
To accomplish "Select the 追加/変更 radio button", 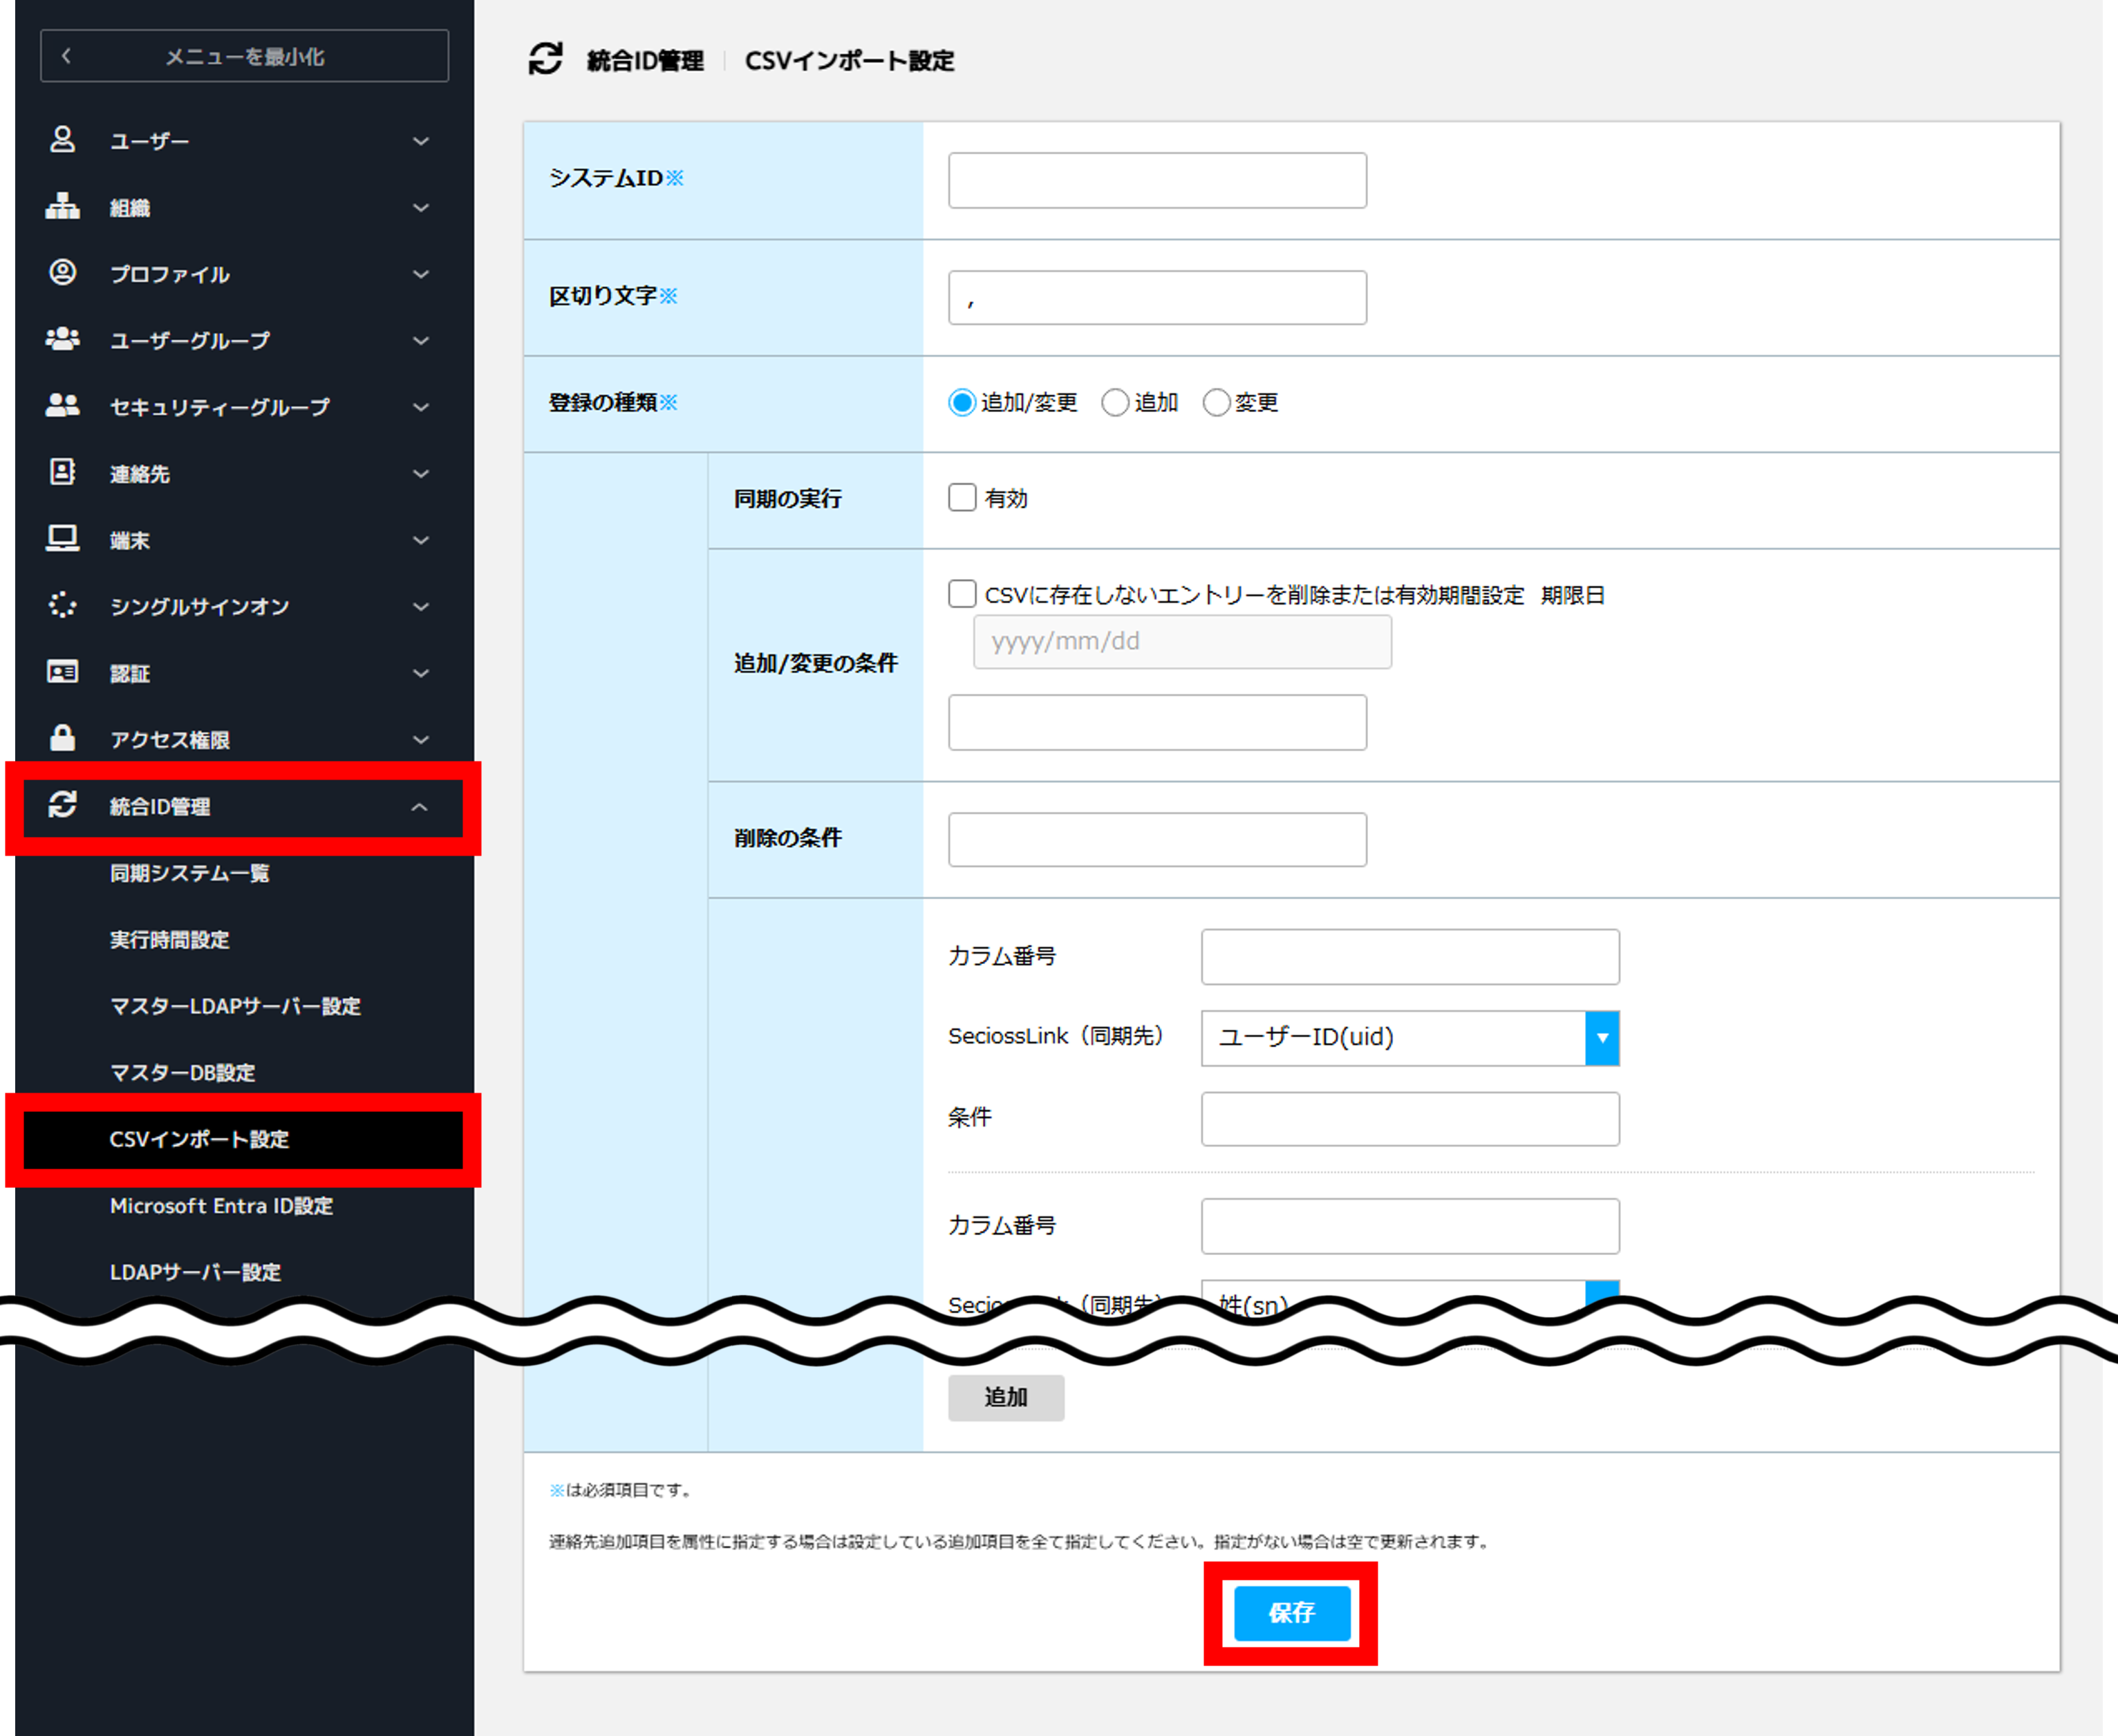I will coord(962,403).
